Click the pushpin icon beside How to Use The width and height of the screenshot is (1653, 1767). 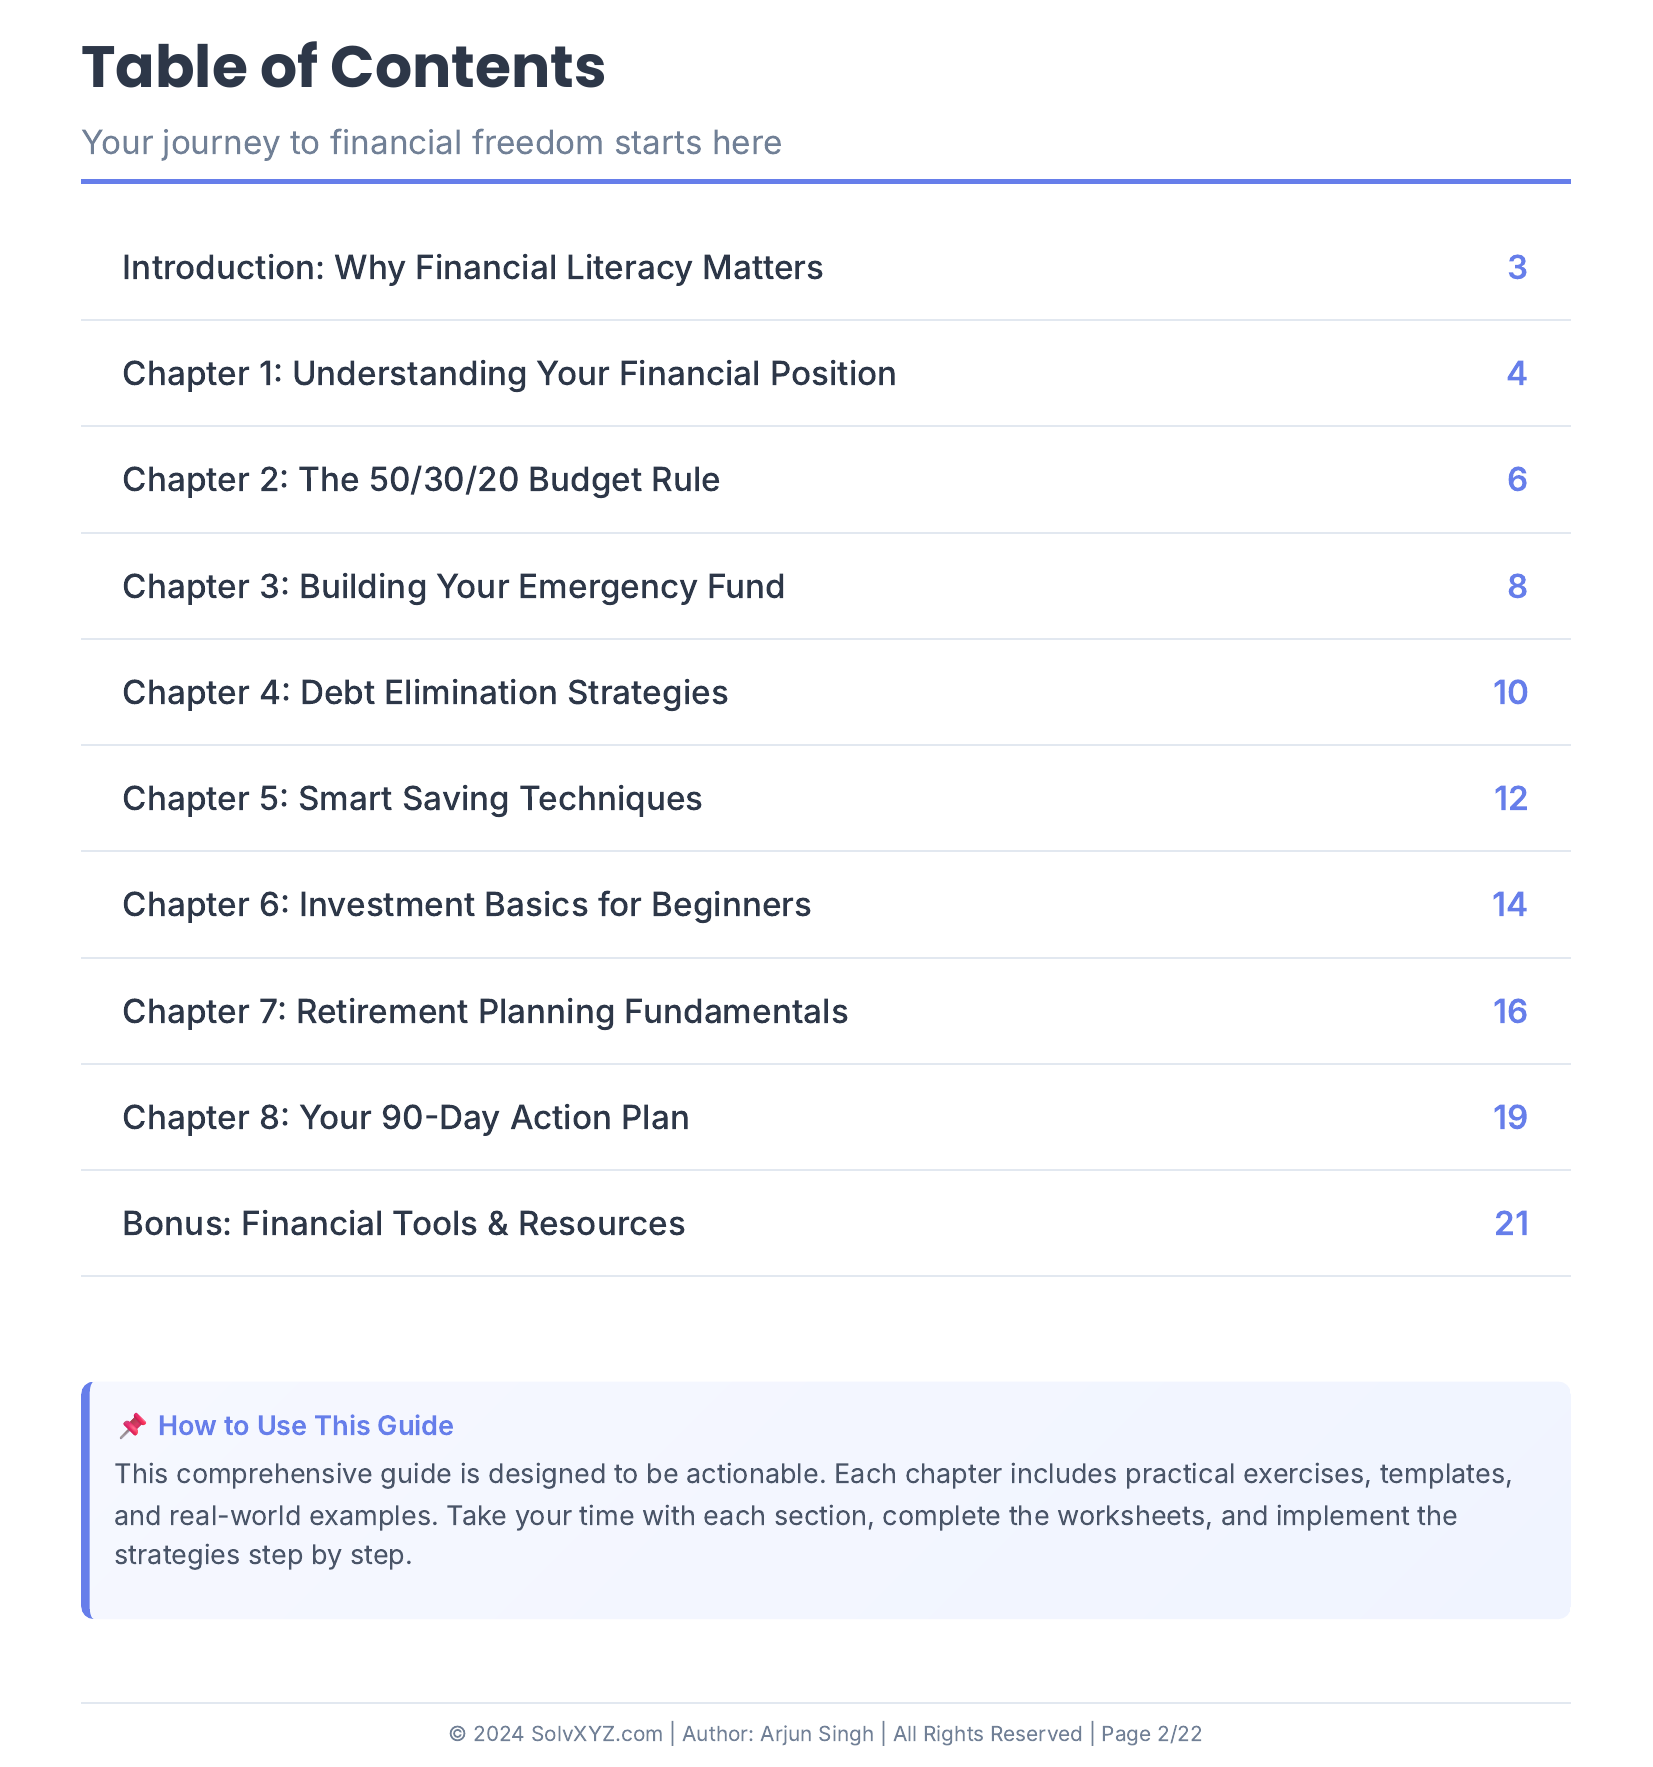click(132, 1425)
